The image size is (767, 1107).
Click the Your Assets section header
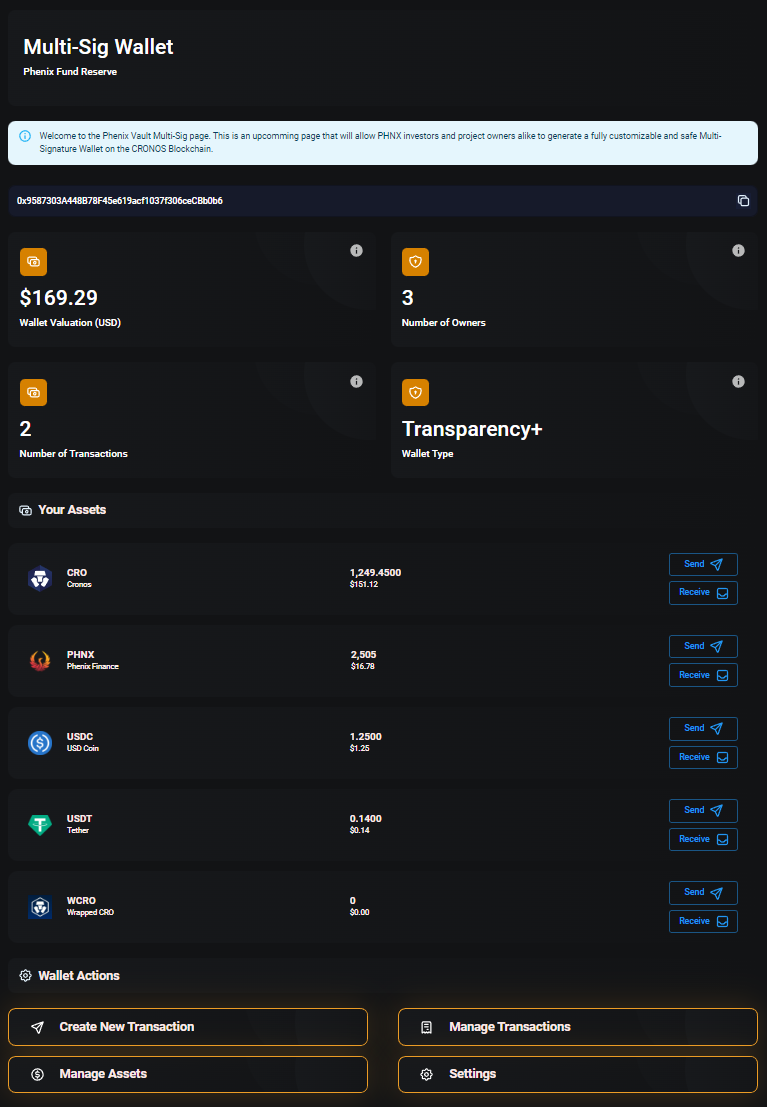72,510
